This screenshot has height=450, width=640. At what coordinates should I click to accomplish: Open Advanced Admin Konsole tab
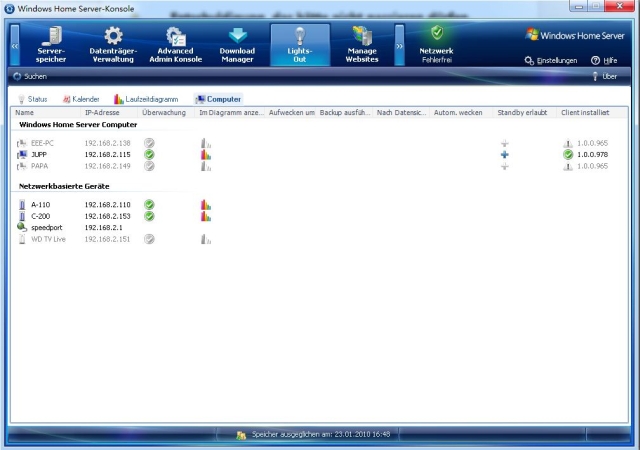(x=176, y=45)
